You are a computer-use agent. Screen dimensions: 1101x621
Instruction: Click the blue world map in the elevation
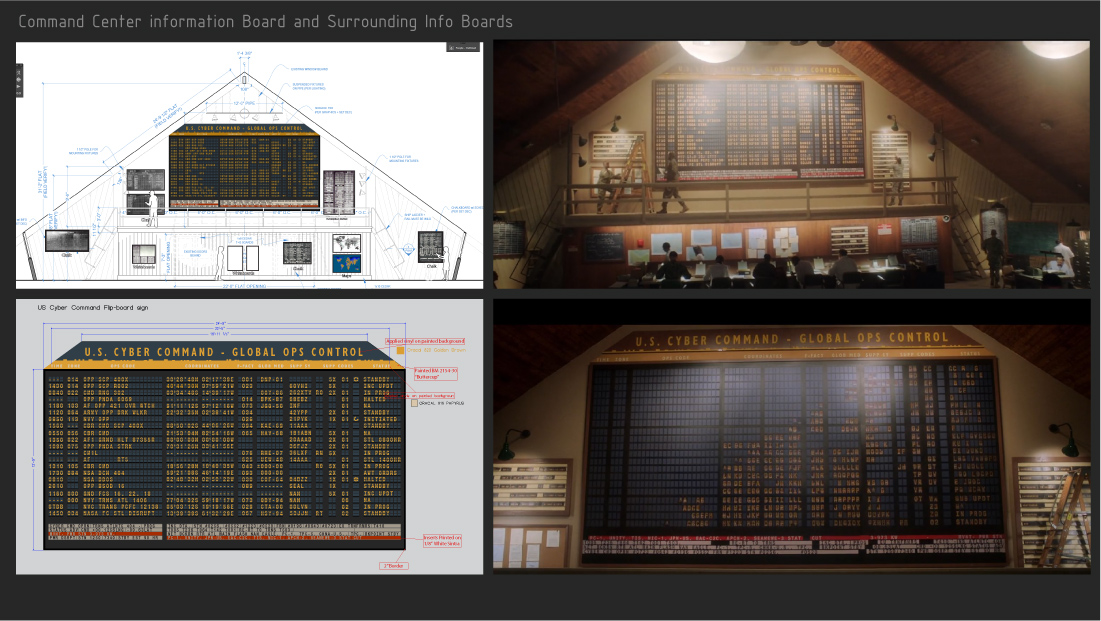pyautogui.click(x=346, y=263)
